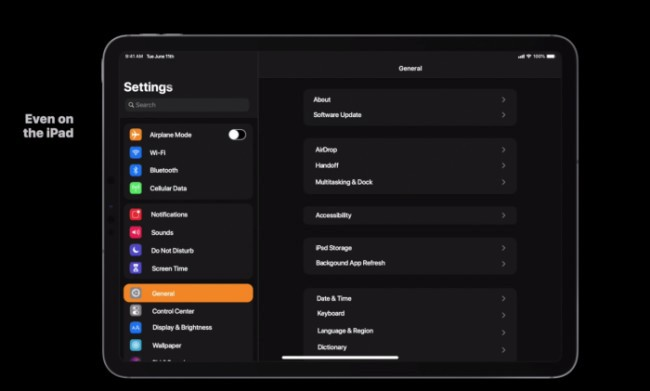
Task: Expand the About row chevron
Action: [503, 100]
